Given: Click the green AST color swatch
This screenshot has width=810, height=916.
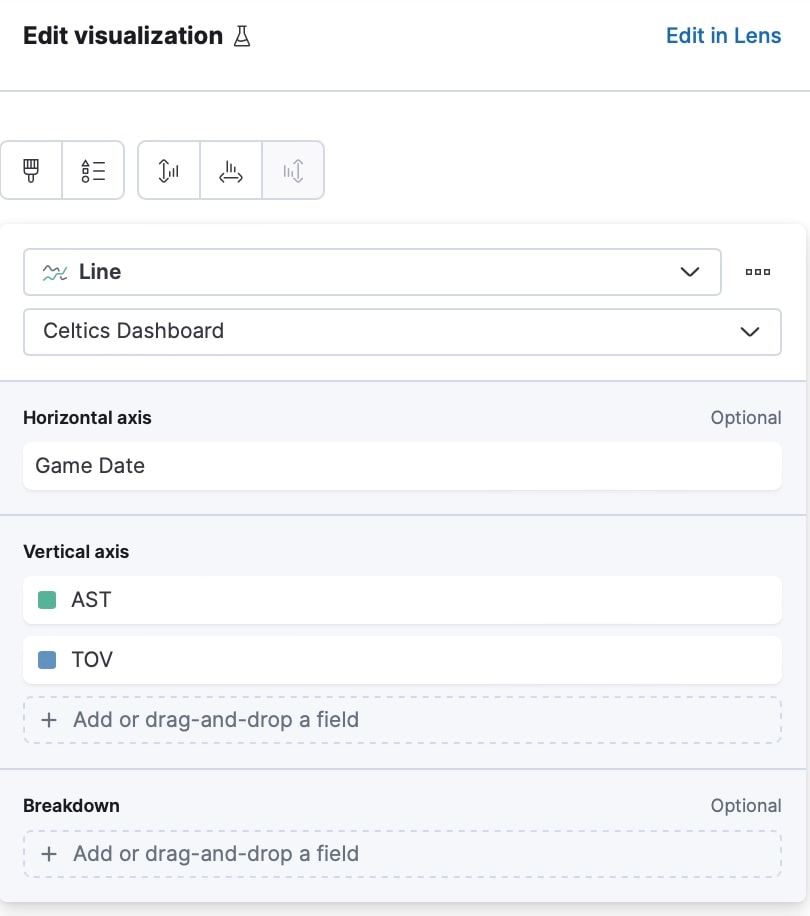Looking at the screenshot, I should [46, 600].
